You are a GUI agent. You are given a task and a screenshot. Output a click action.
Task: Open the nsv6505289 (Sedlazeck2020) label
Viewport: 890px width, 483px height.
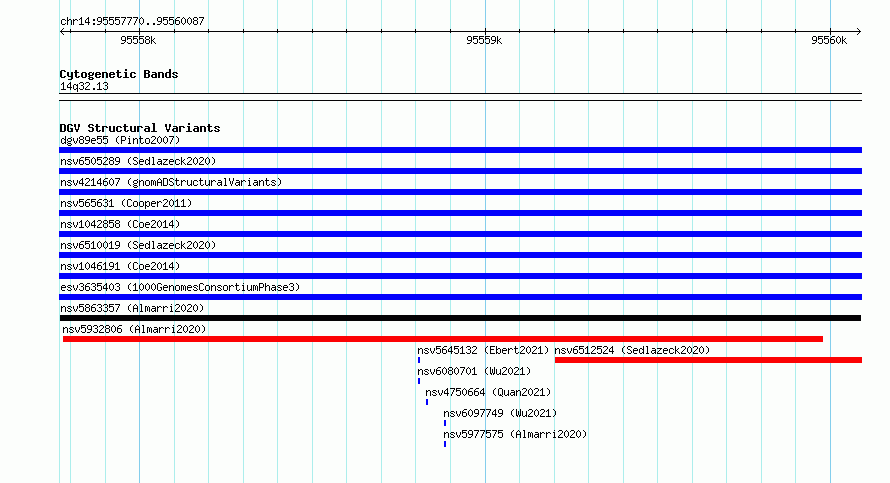138,161
